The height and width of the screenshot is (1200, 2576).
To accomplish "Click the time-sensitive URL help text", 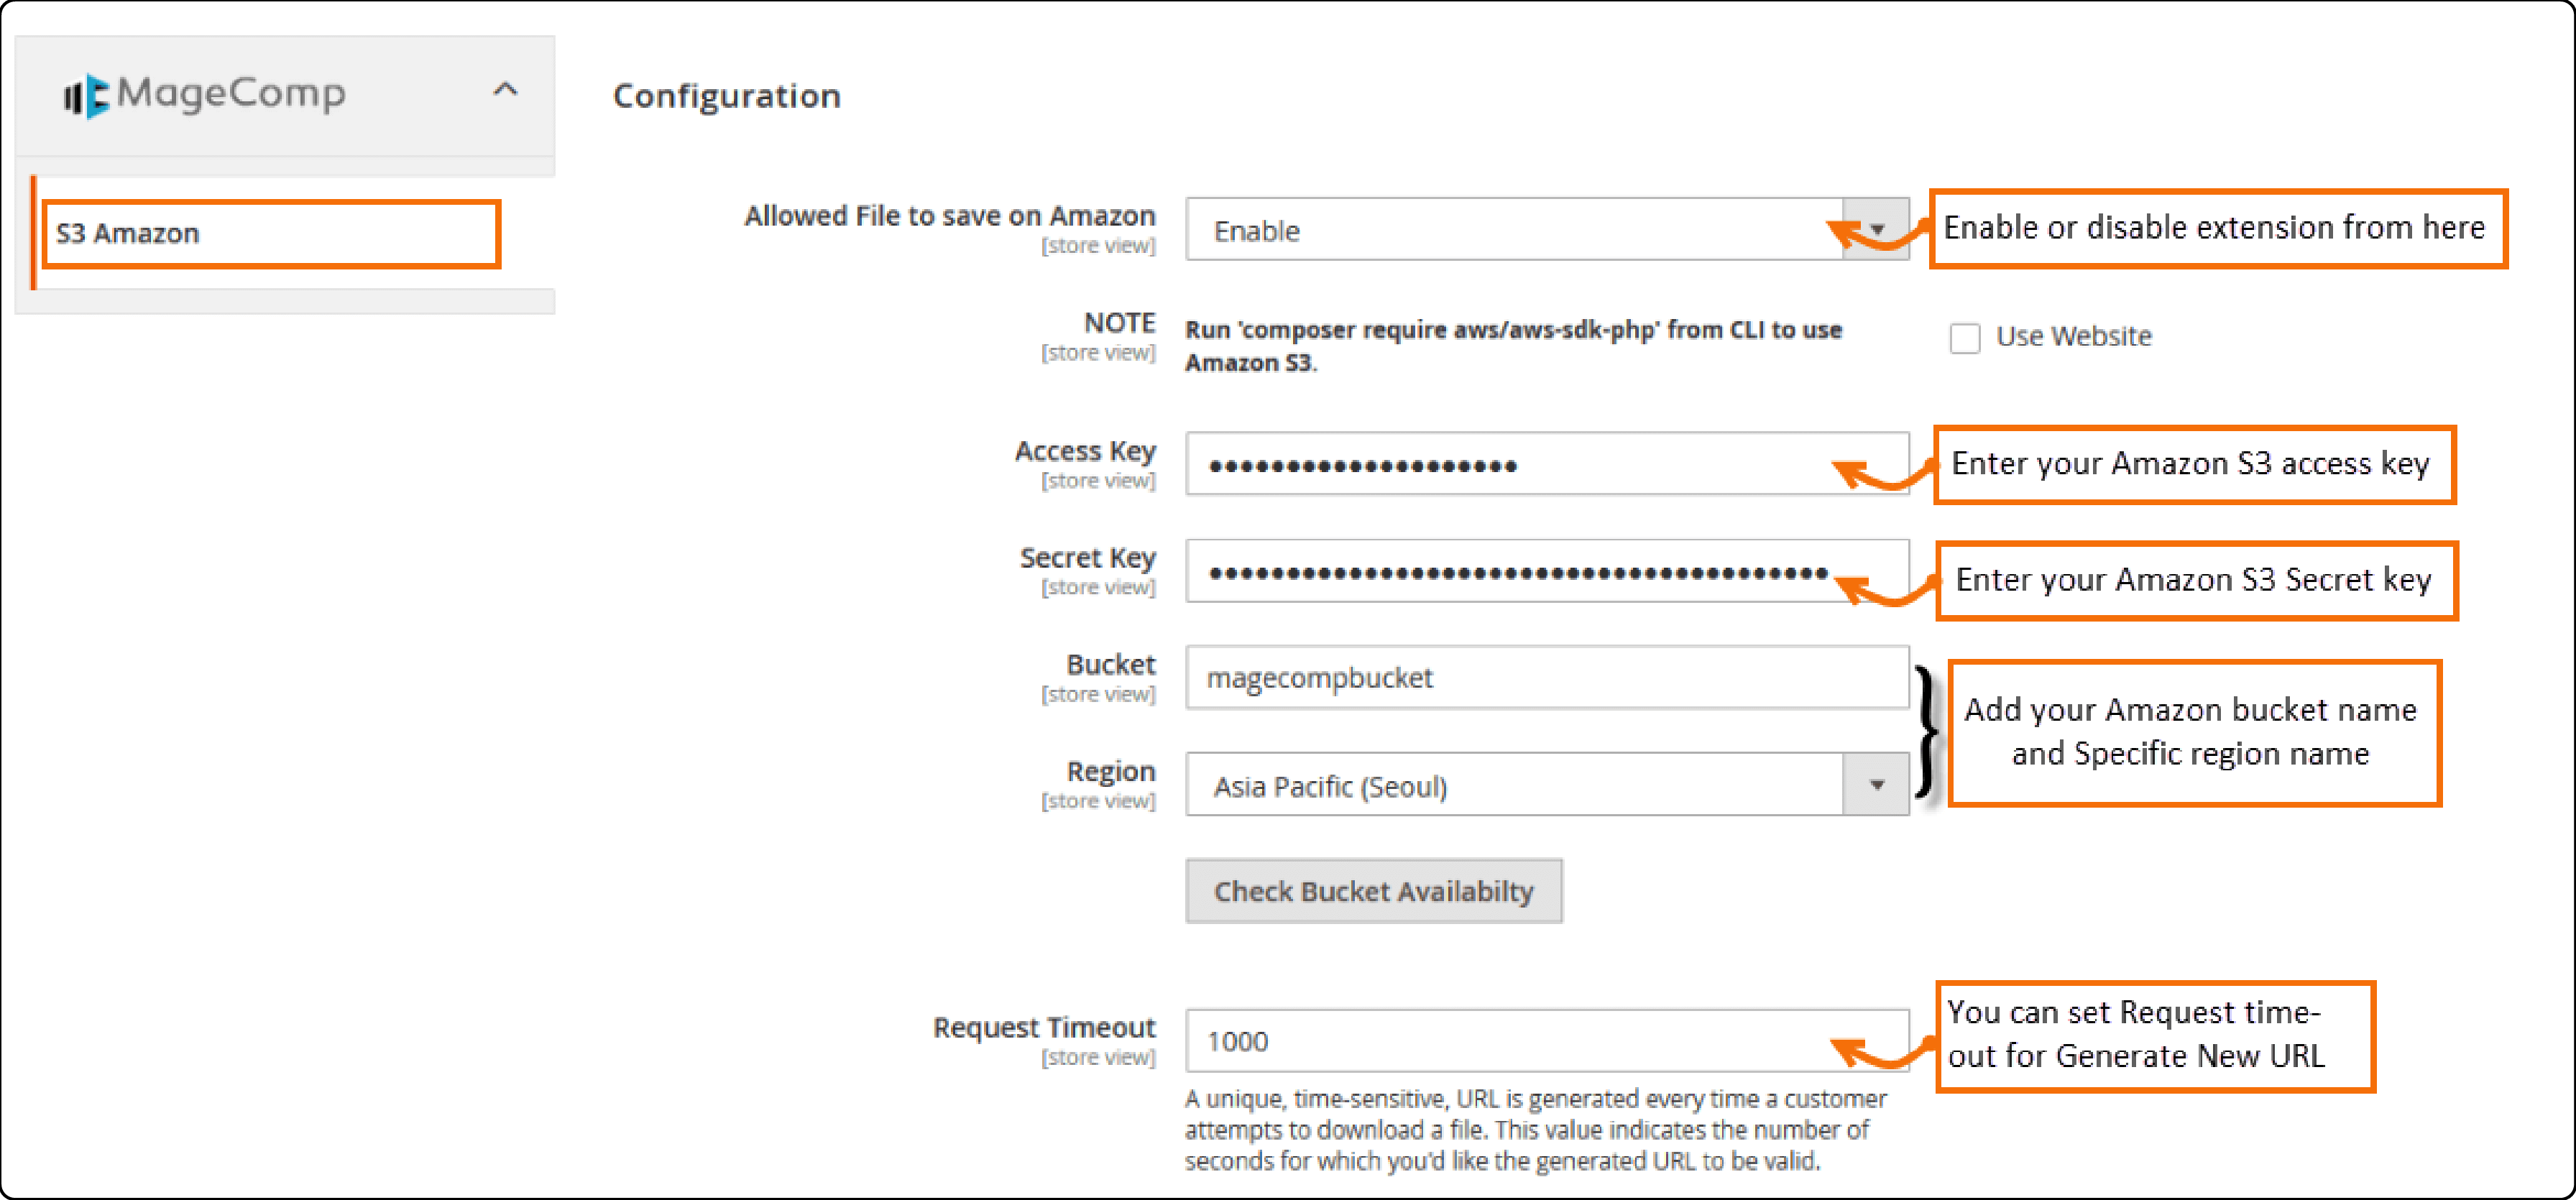I will point(1535,1130).
